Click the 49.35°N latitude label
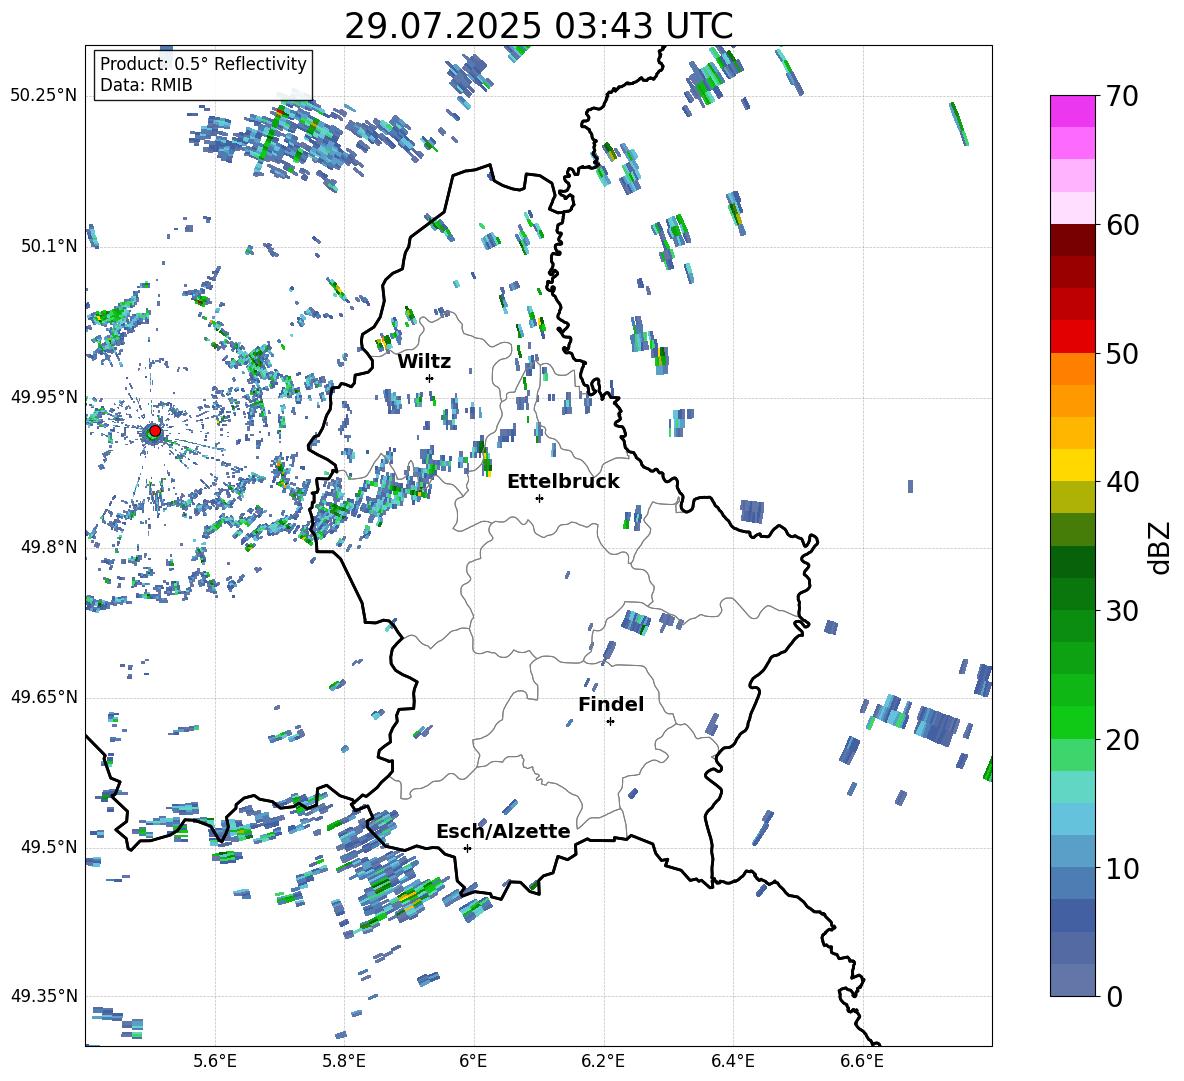 coord(44,996)
